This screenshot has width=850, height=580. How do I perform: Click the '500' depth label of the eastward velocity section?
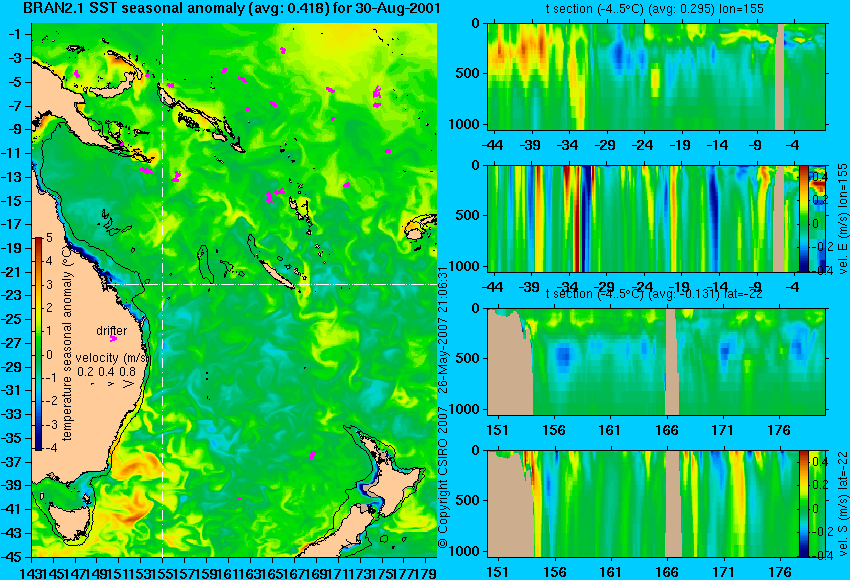click(469, 216)
